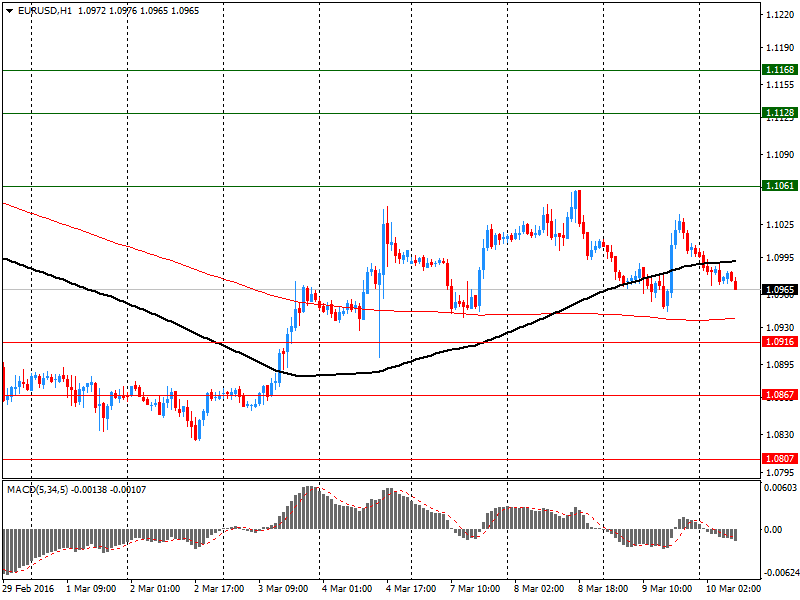Click the 1.1190 price scale value
The image size is (800, 600).
pos(780,48)
